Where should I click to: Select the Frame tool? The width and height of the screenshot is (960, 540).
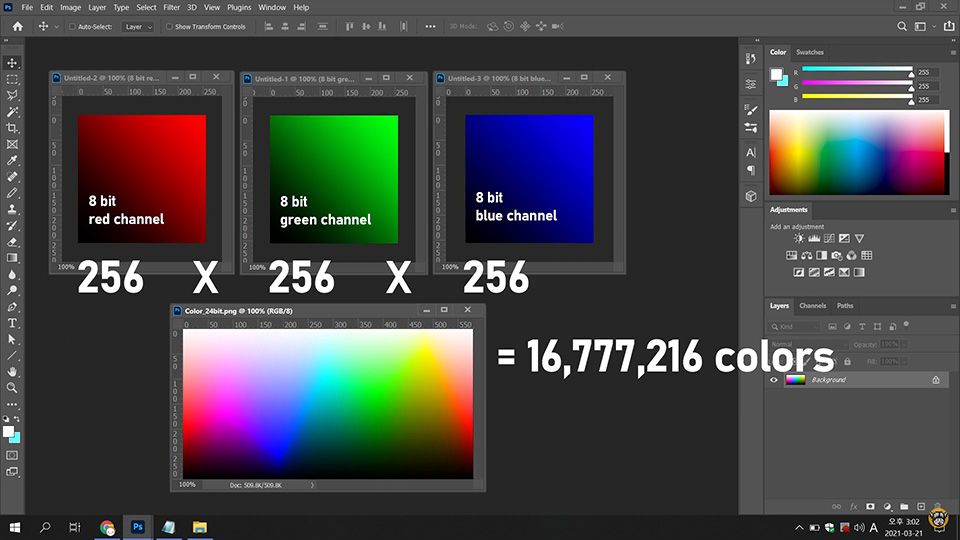(12, 144)
